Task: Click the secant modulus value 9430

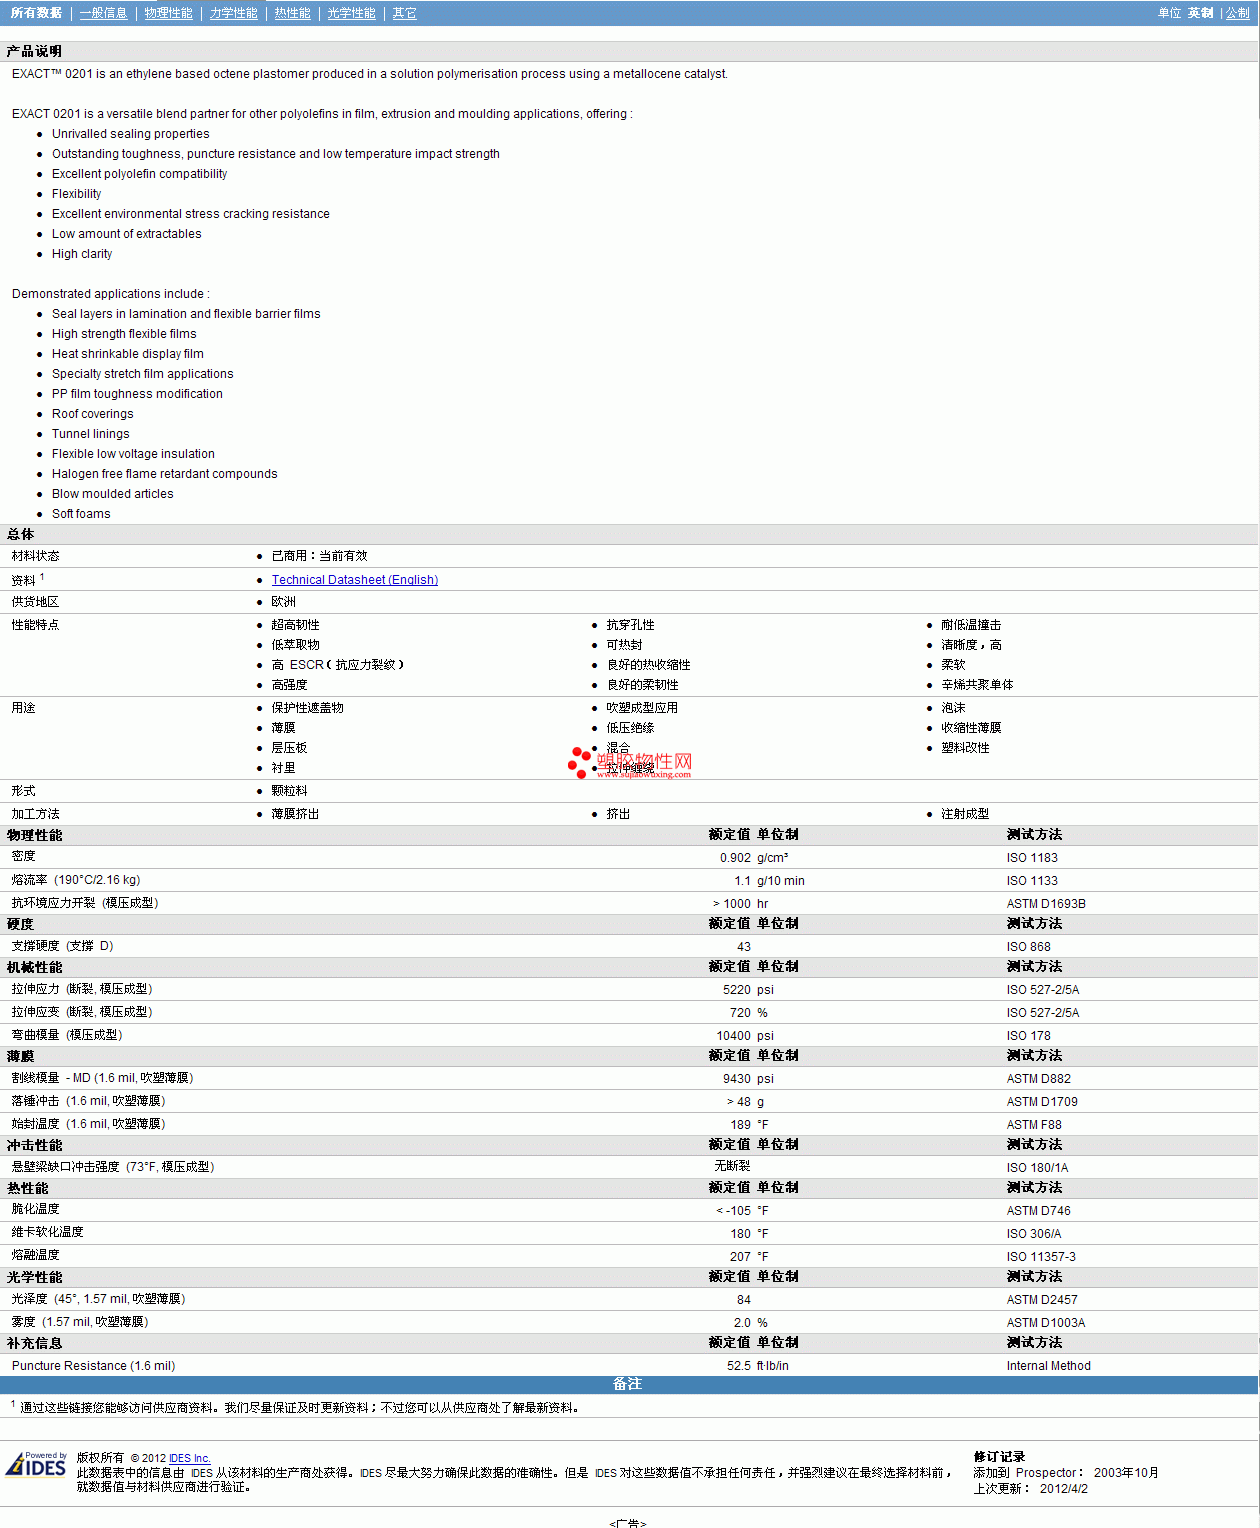Action: (x=737, y=1079)
